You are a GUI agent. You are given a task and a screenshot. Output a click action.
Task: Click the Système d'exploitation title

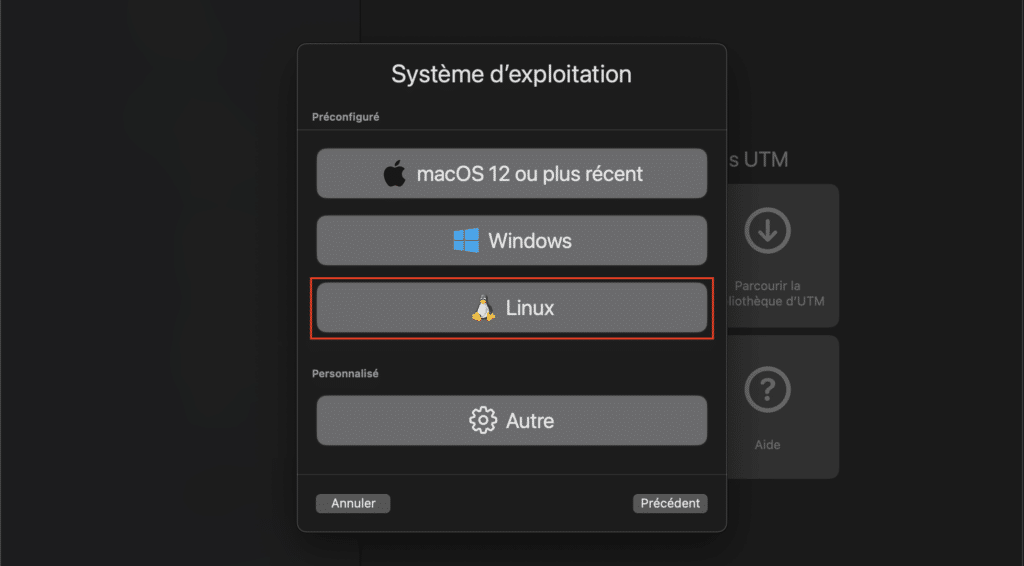[511, 74]
